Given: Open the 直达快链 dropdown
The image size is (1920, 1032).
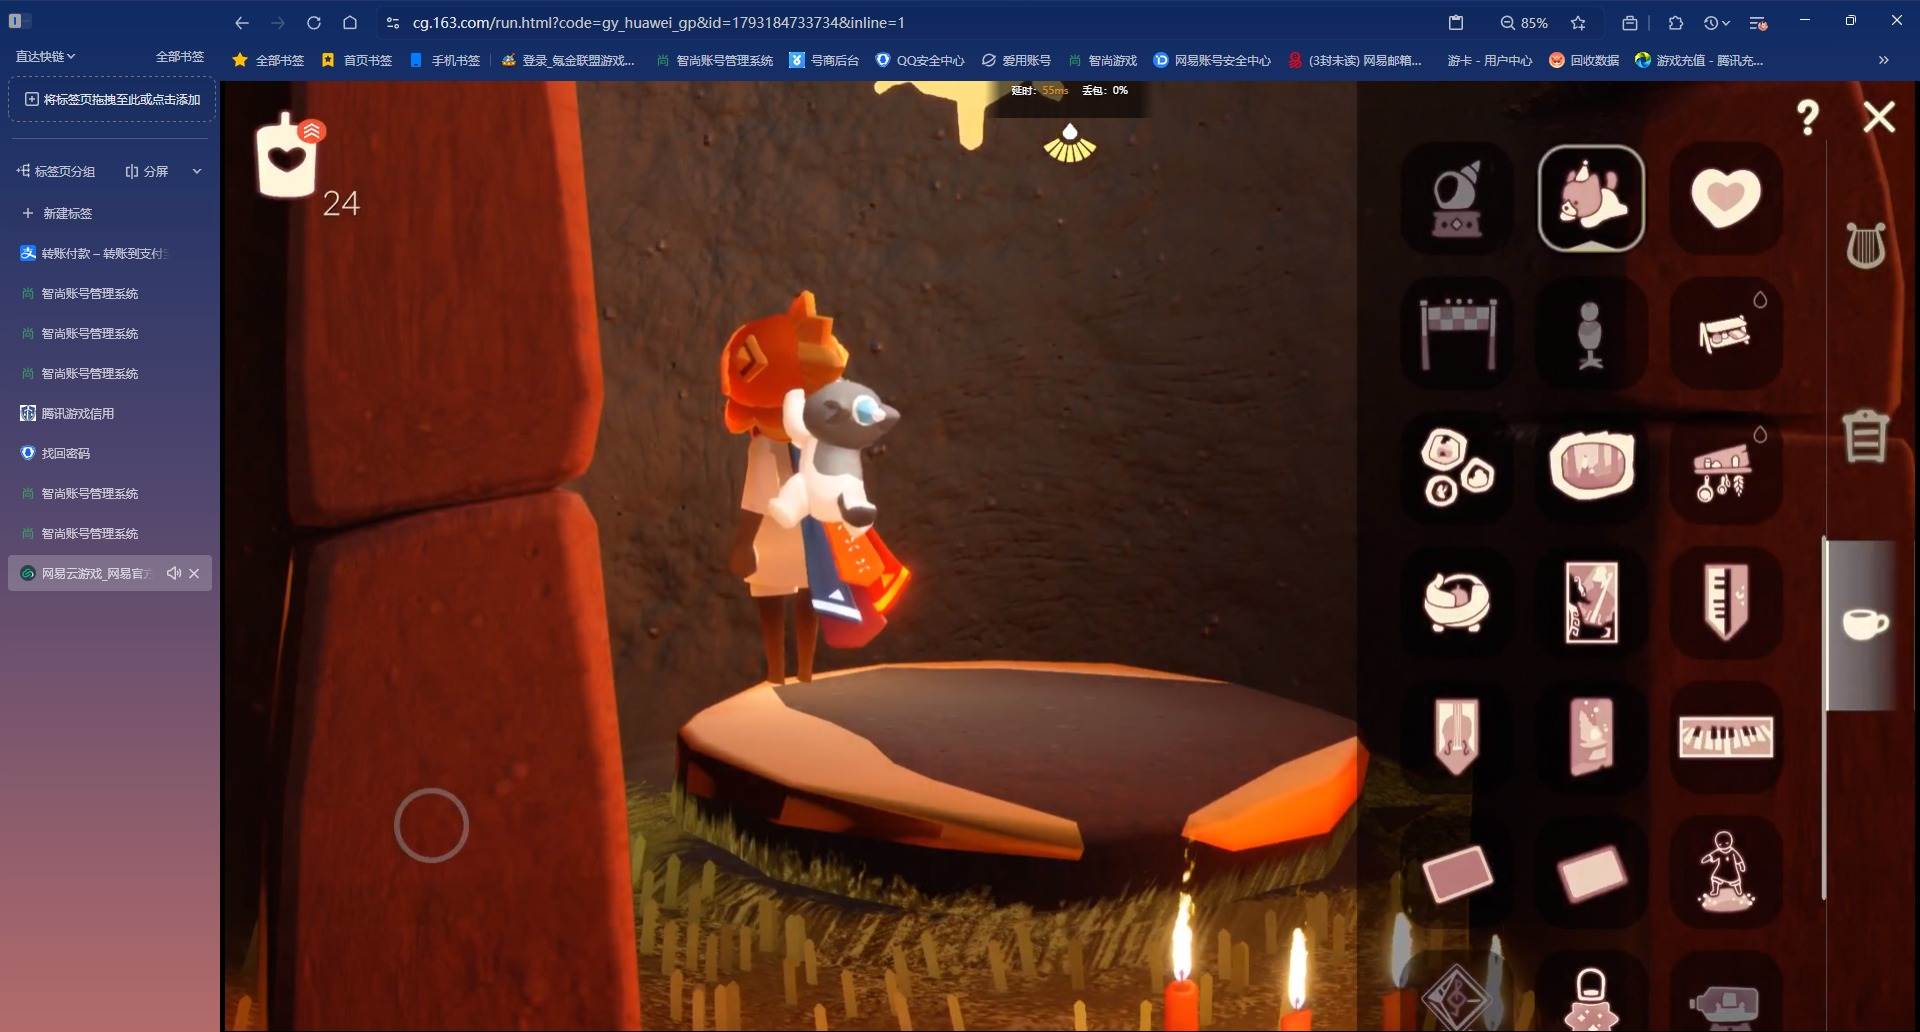Looking at the screenshot, I should (45, 56).
